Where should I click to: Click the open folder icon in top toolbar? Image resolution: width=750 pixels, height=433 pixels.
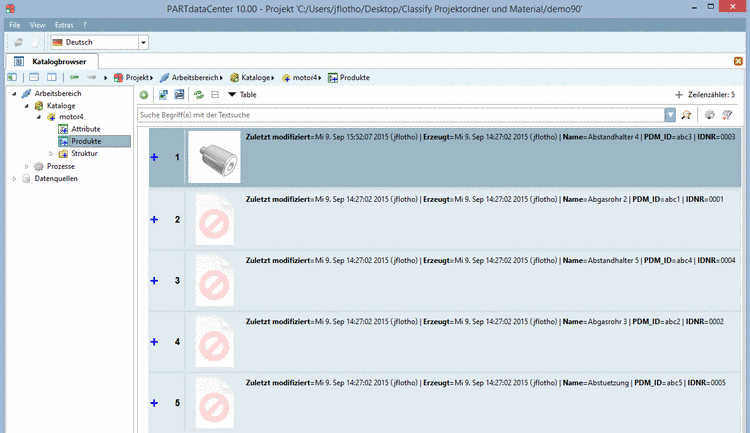(x=18, y=42)
